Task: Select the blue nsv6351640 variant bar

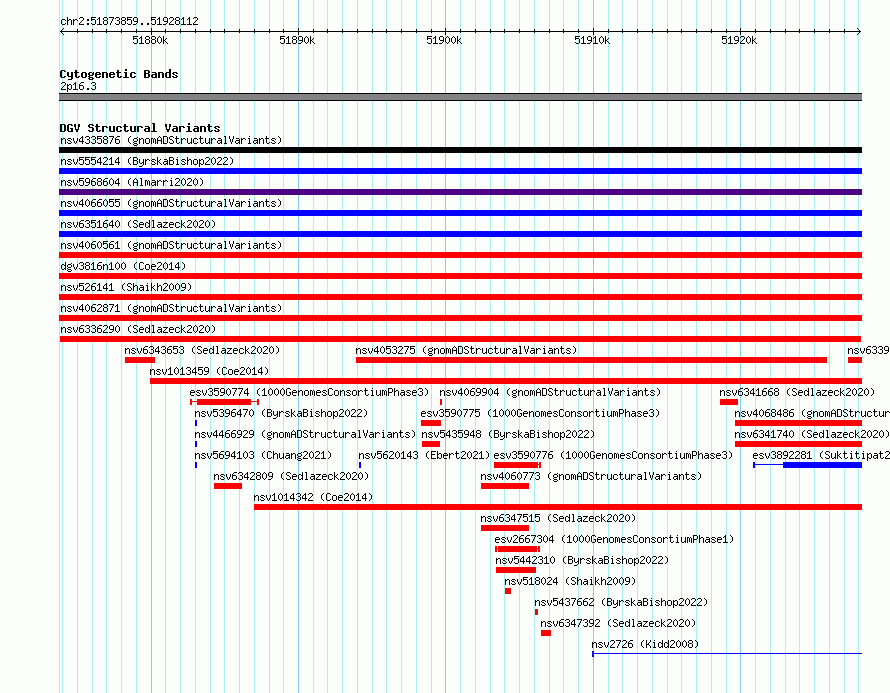Action: click(460, 234)
